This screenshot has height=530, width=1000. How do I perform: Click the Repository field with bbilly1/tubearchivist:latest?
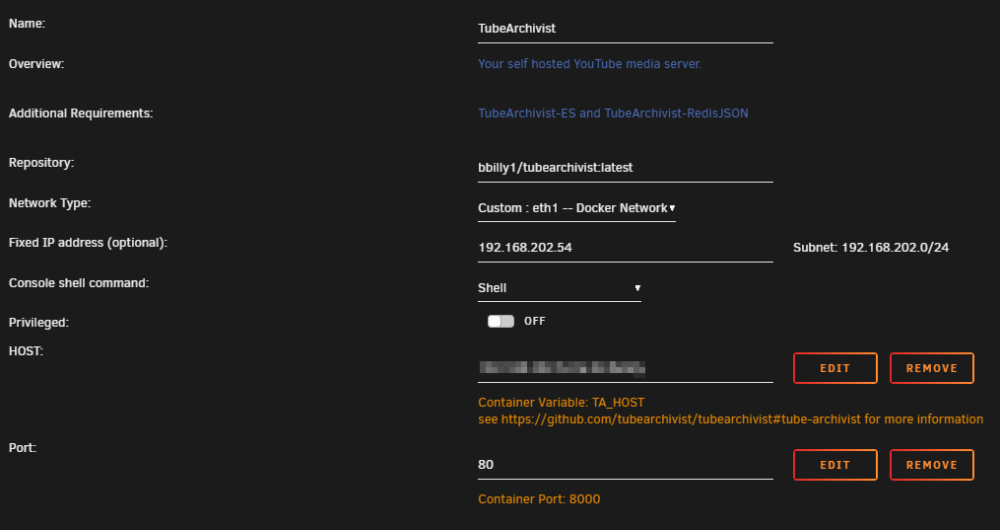point(625,168)
